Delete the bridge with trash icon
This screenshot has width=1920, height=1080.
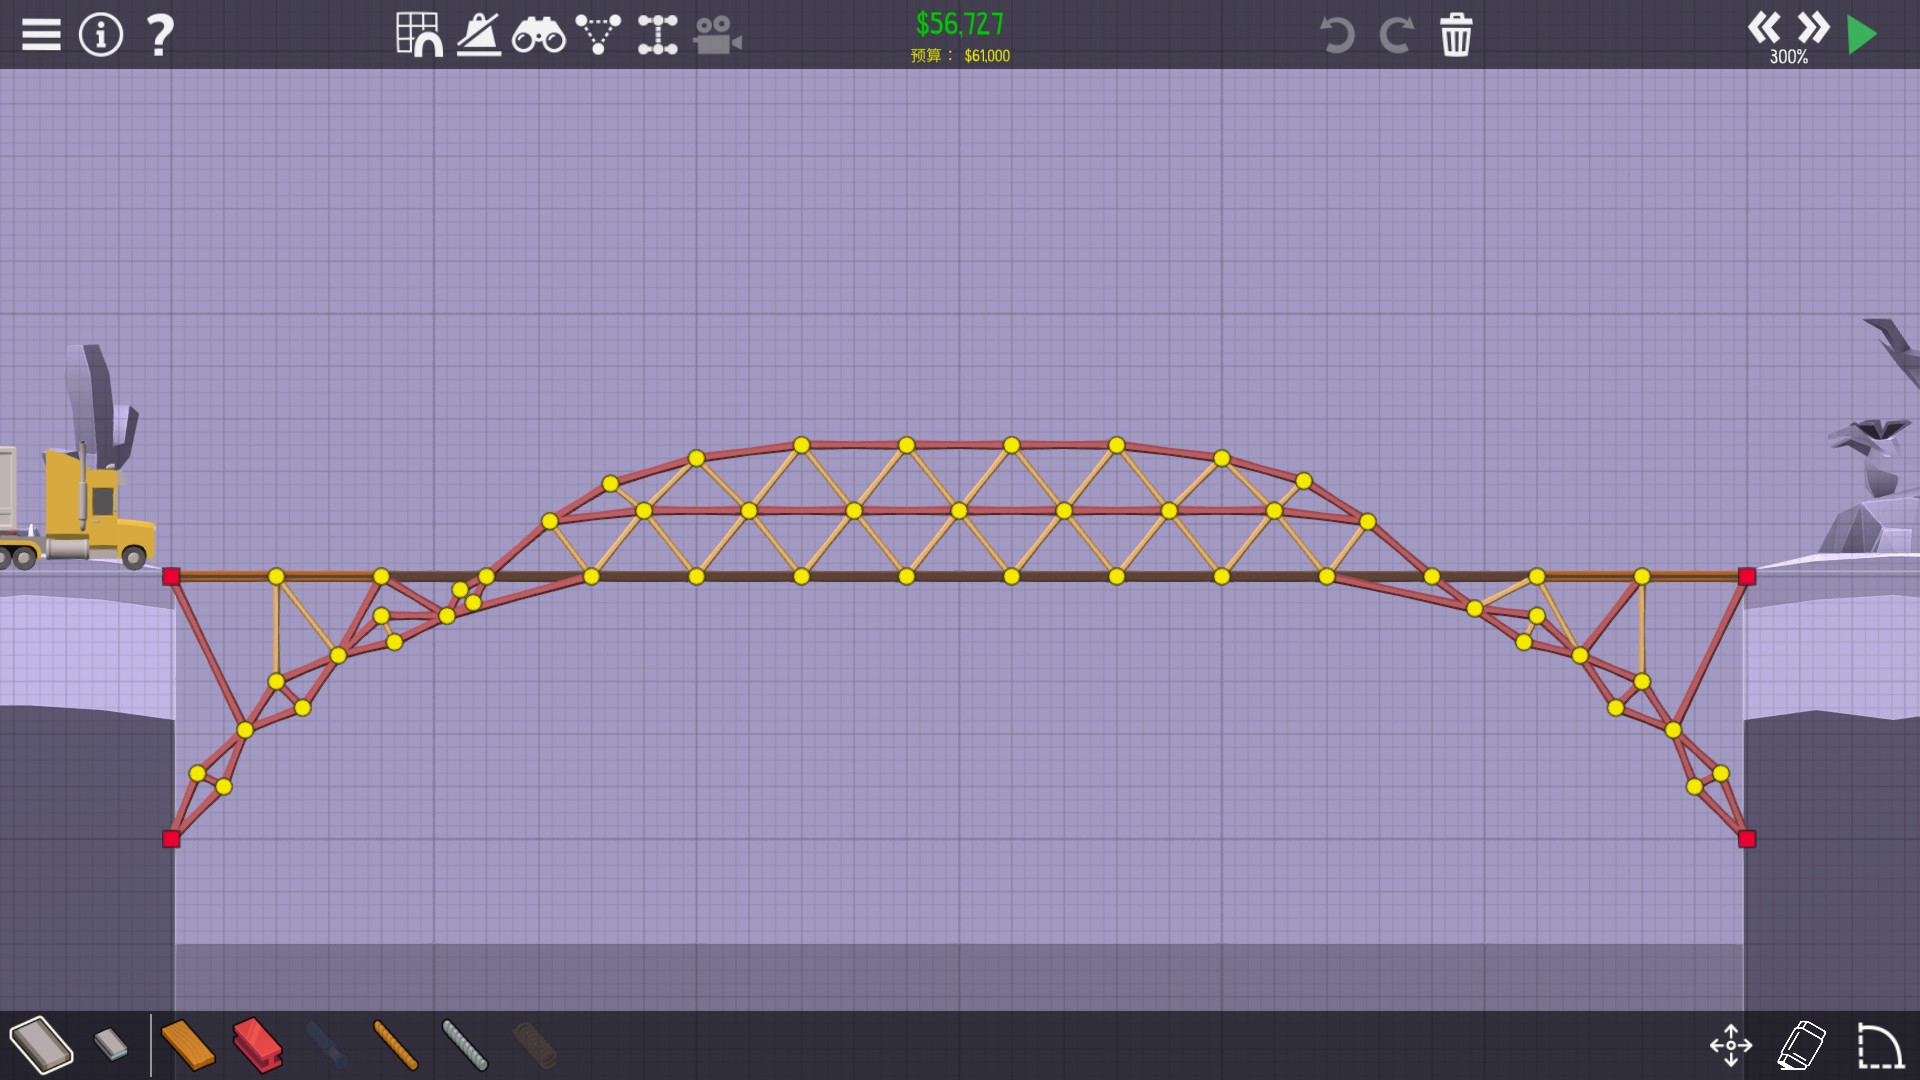(1456, 35)
